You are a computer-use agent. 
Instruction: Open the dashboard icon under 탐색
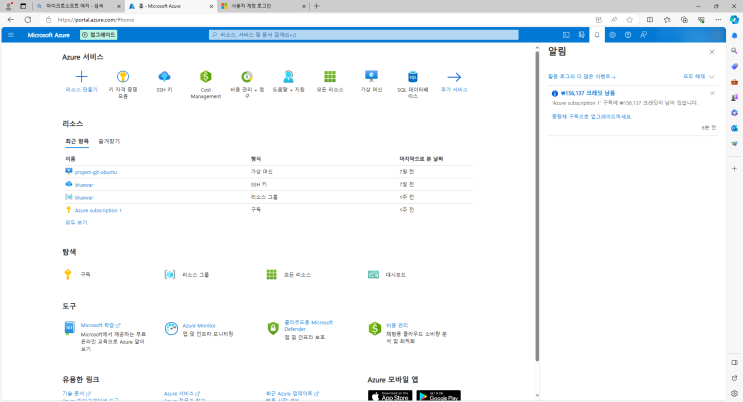point(373,274)
